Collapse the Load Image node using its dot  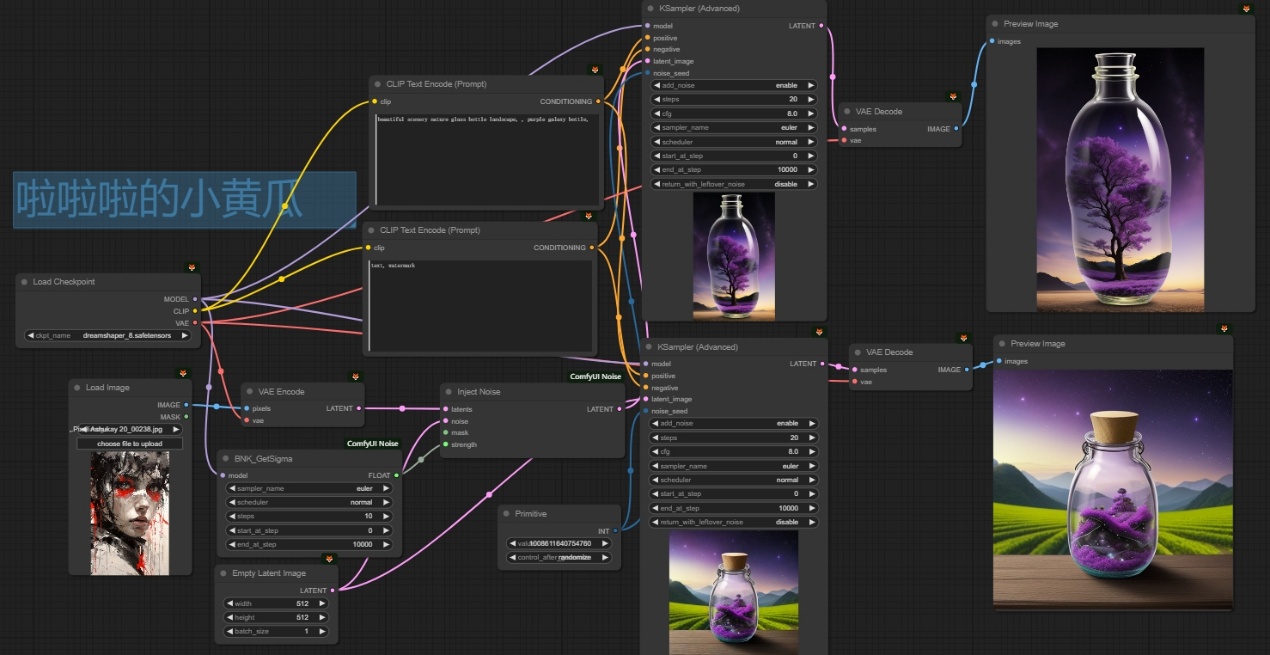[77, 388]
